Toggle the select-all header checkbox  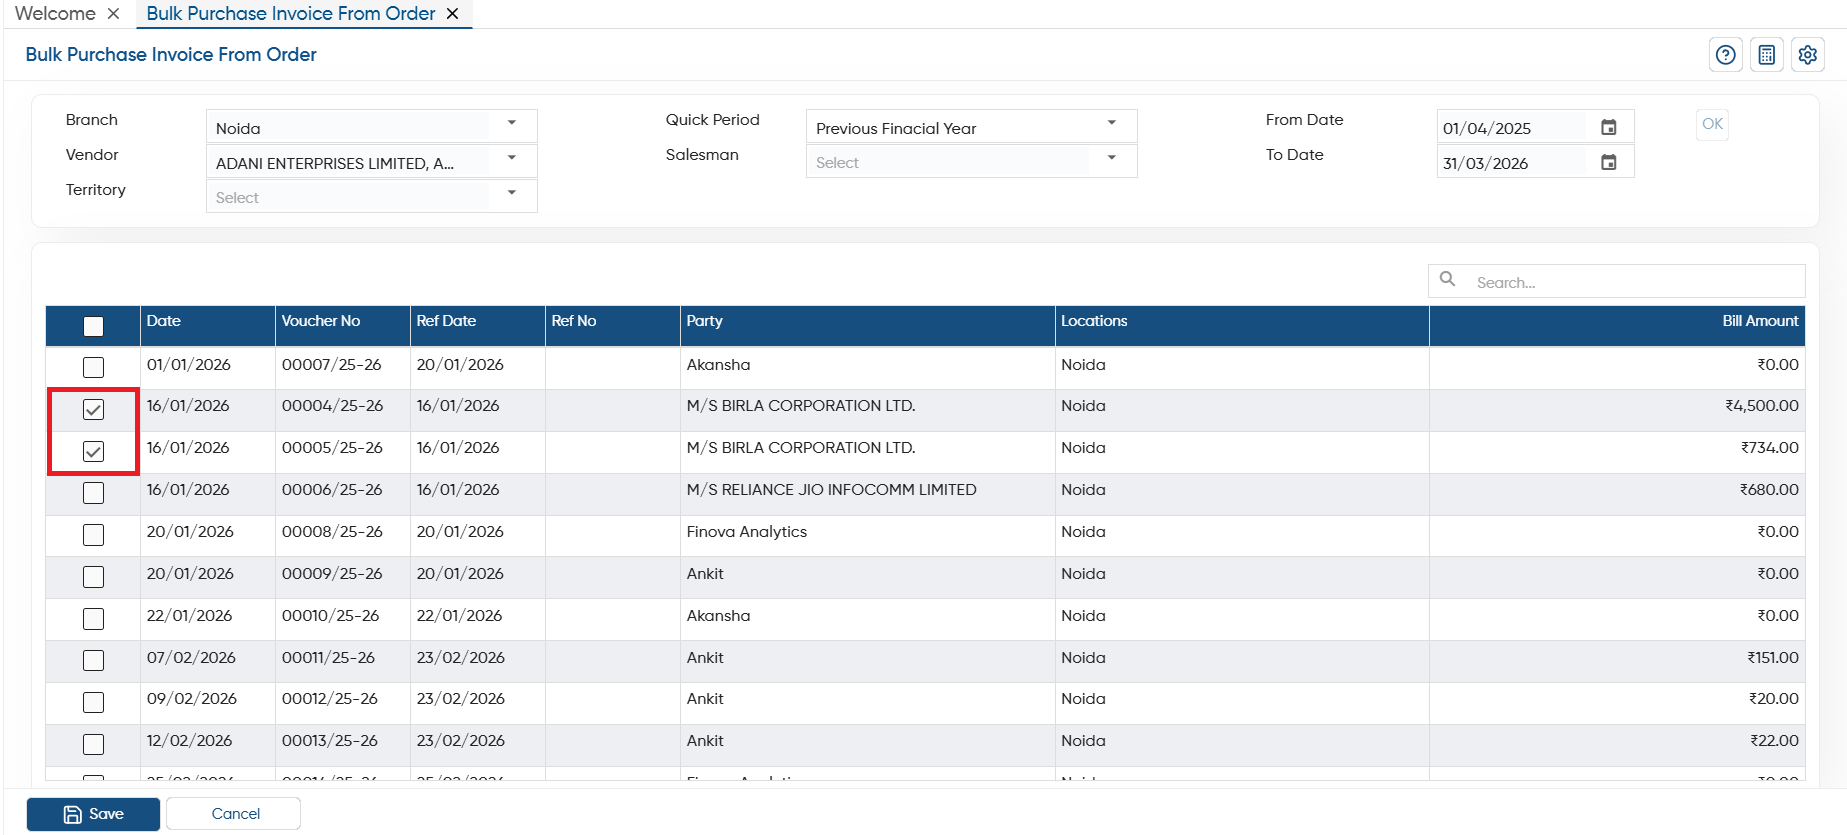(93, 326)
